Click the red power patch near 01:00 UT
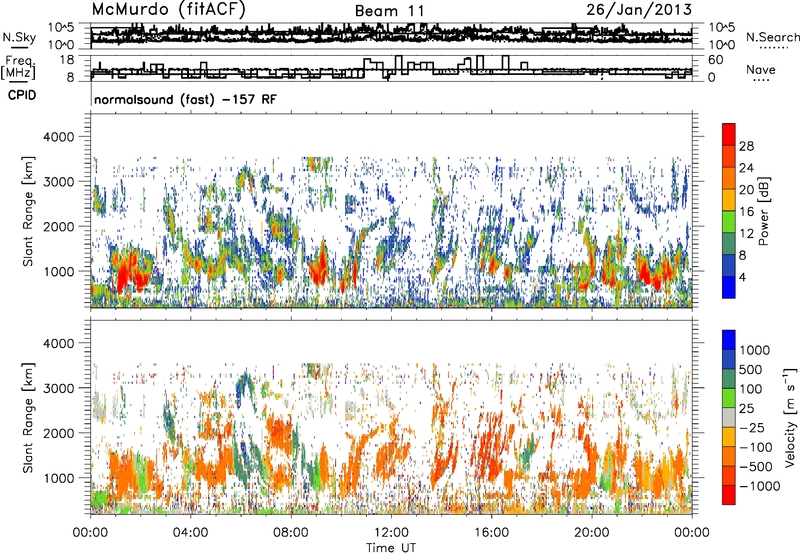Screen dimensions: 800x554 [124, 272]
